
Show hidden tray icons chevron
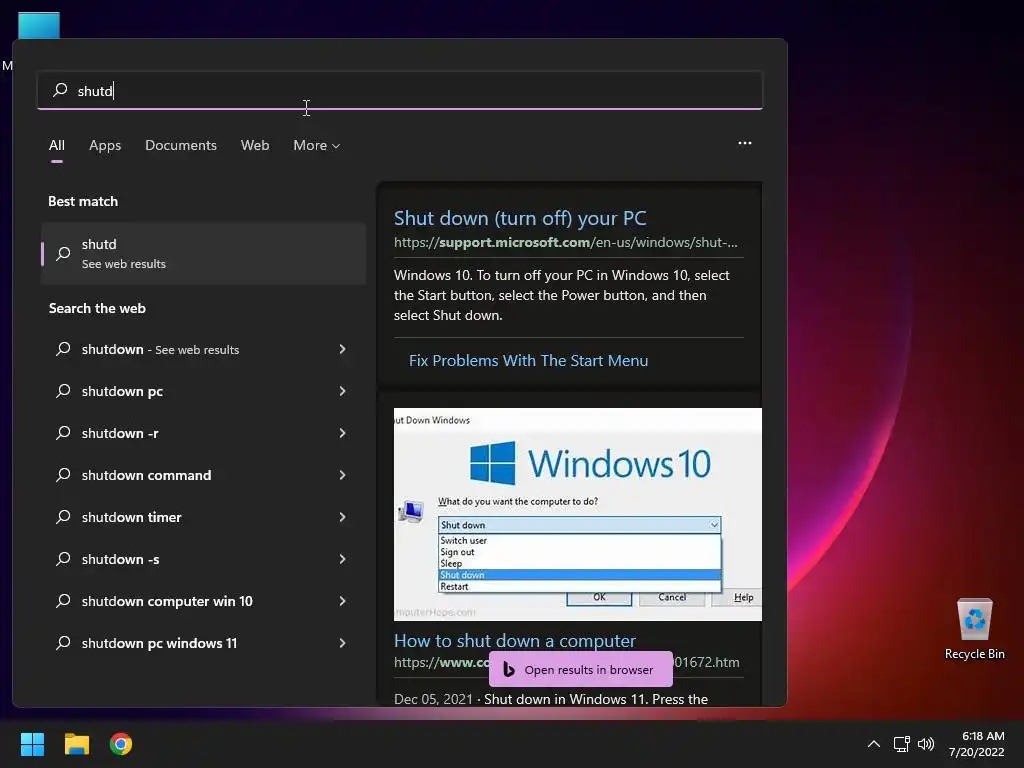click(x=873, y=744)
